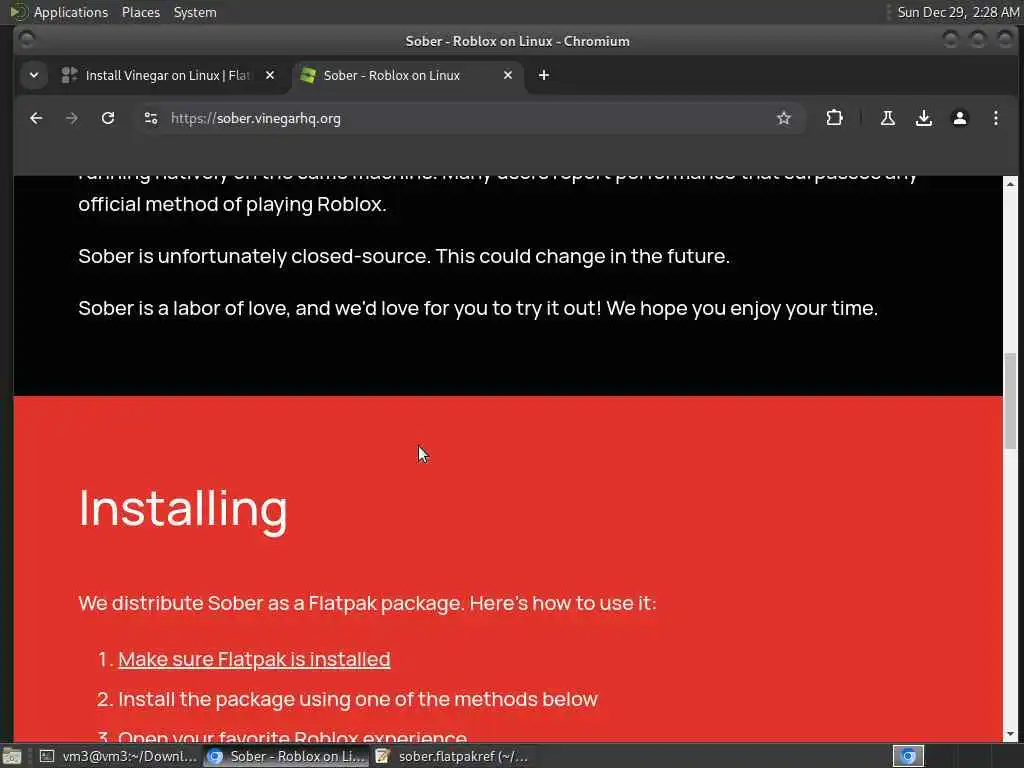
Task: Close the Install Vinegar on Linux tab
Action: (x=270, y=75)
